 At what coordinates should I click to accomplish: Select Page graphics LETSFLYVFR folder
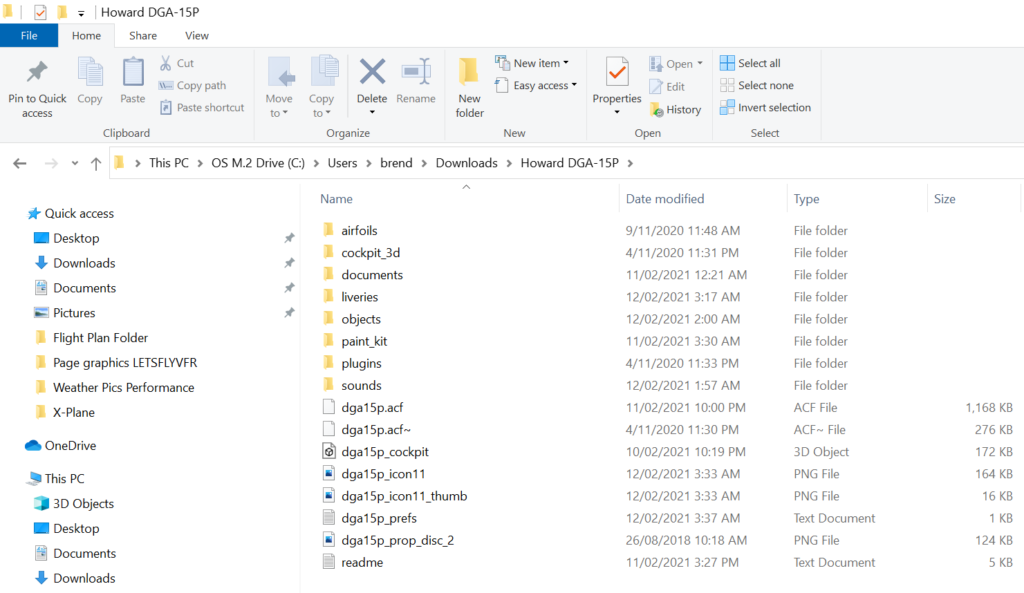[125, 362]
